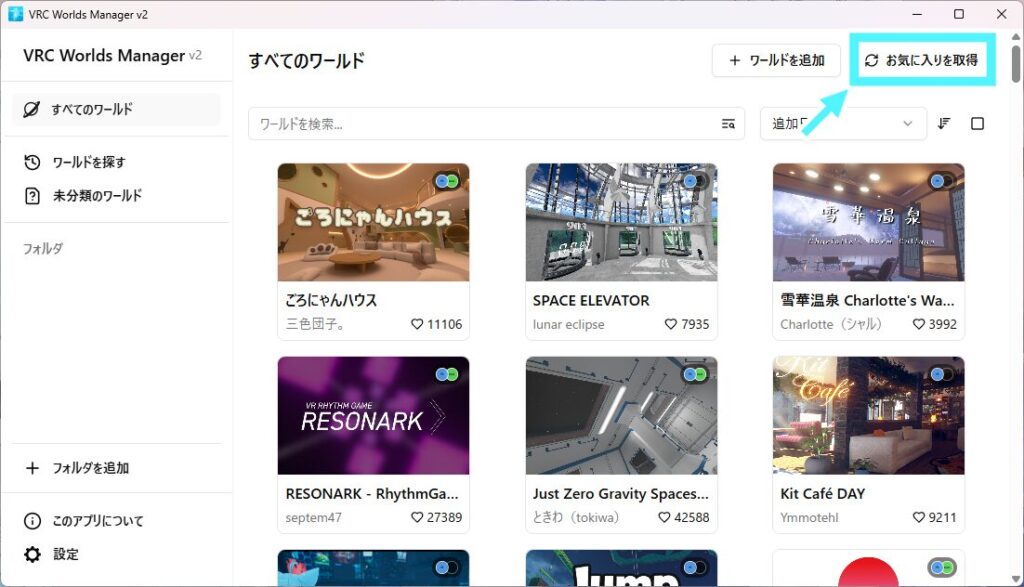Toggle sort order direction icon
Image resolution: width=1024 pixels, height=587 pixels.
click(944, 124)
